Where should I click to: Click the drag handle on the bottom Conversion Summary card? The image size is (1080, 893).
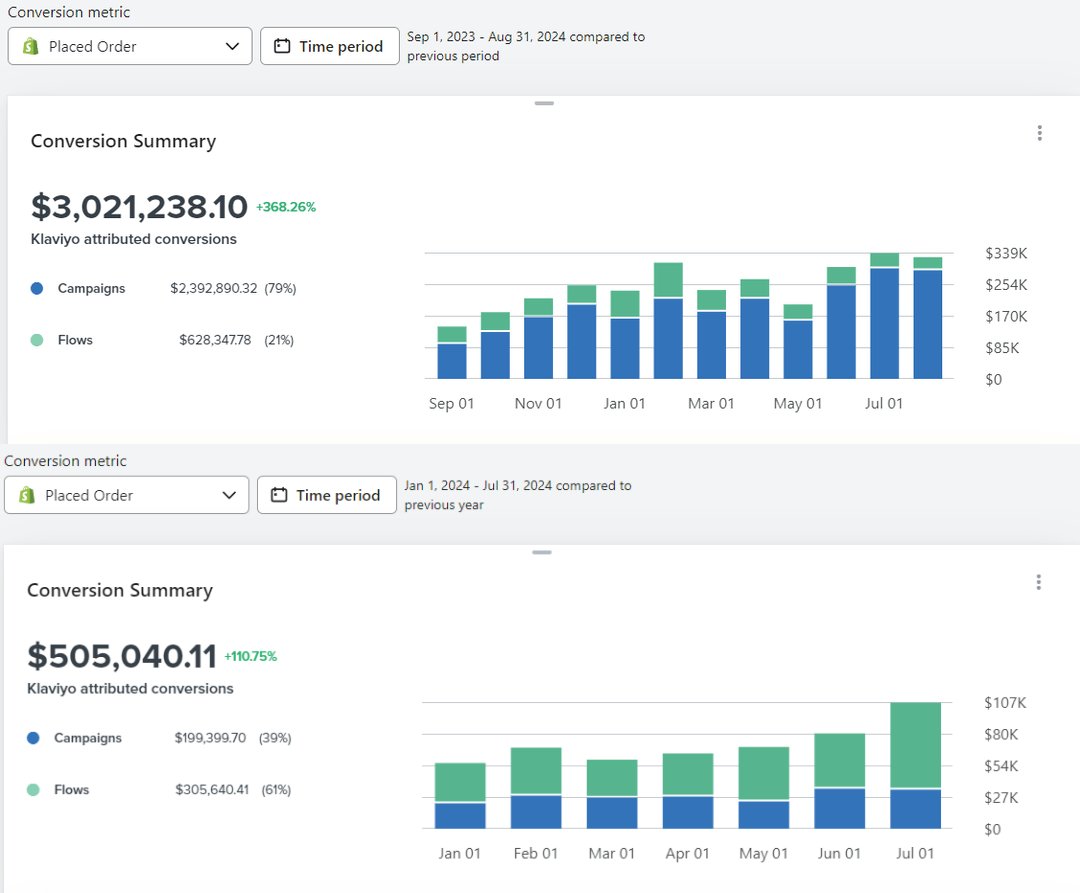(543, 552)
